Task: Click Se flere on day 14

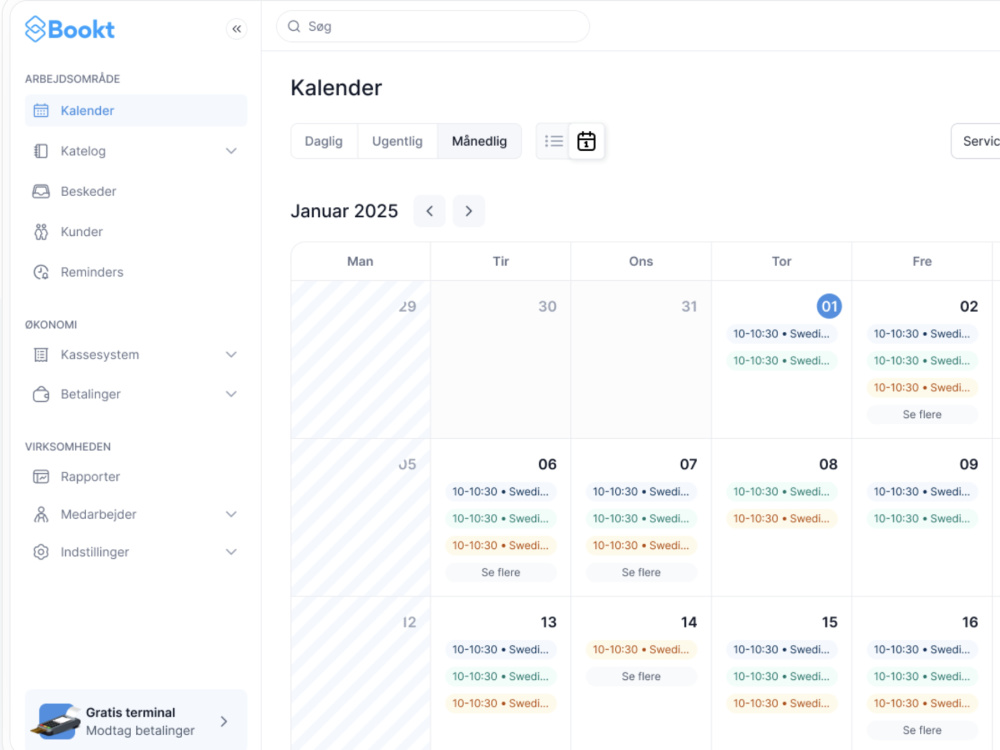Action: pos(641,677)
